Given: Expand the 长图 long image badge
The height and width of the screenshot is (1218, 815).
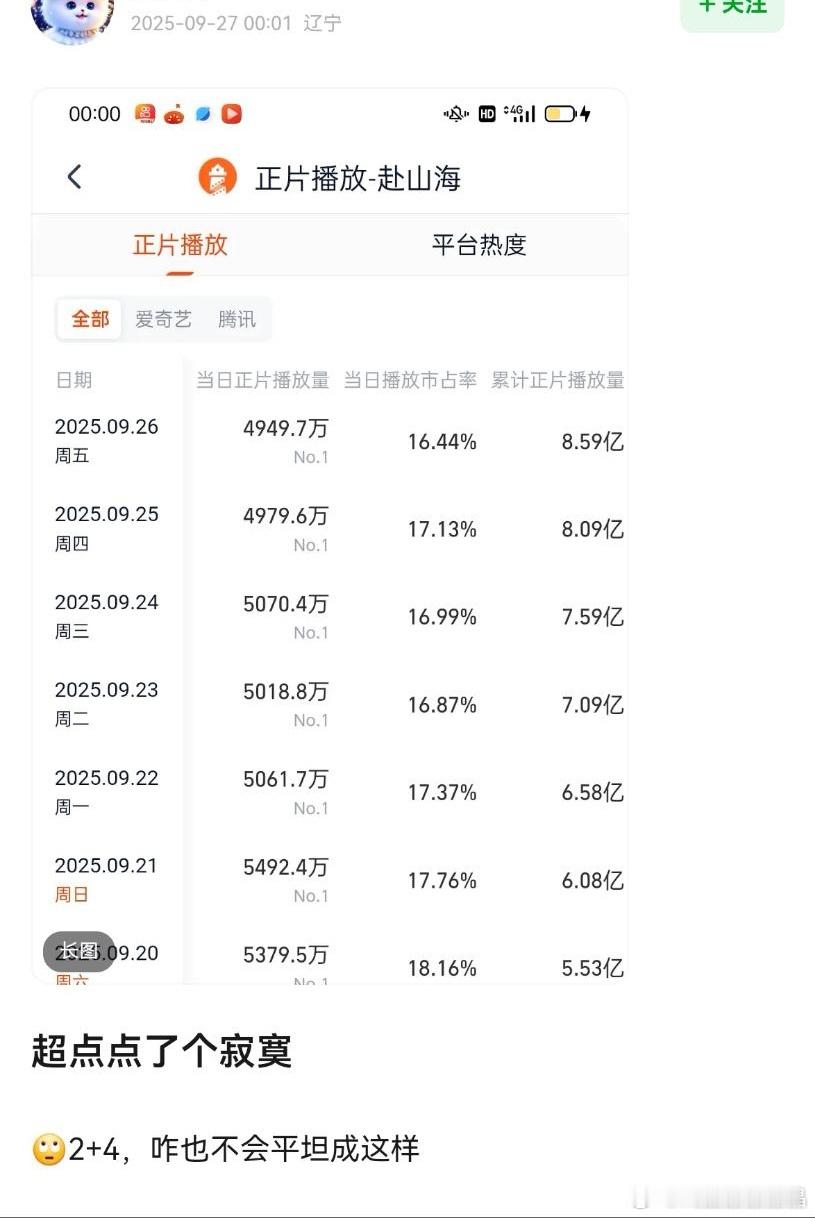Looking at the screenshot, I should coord(79,951).
